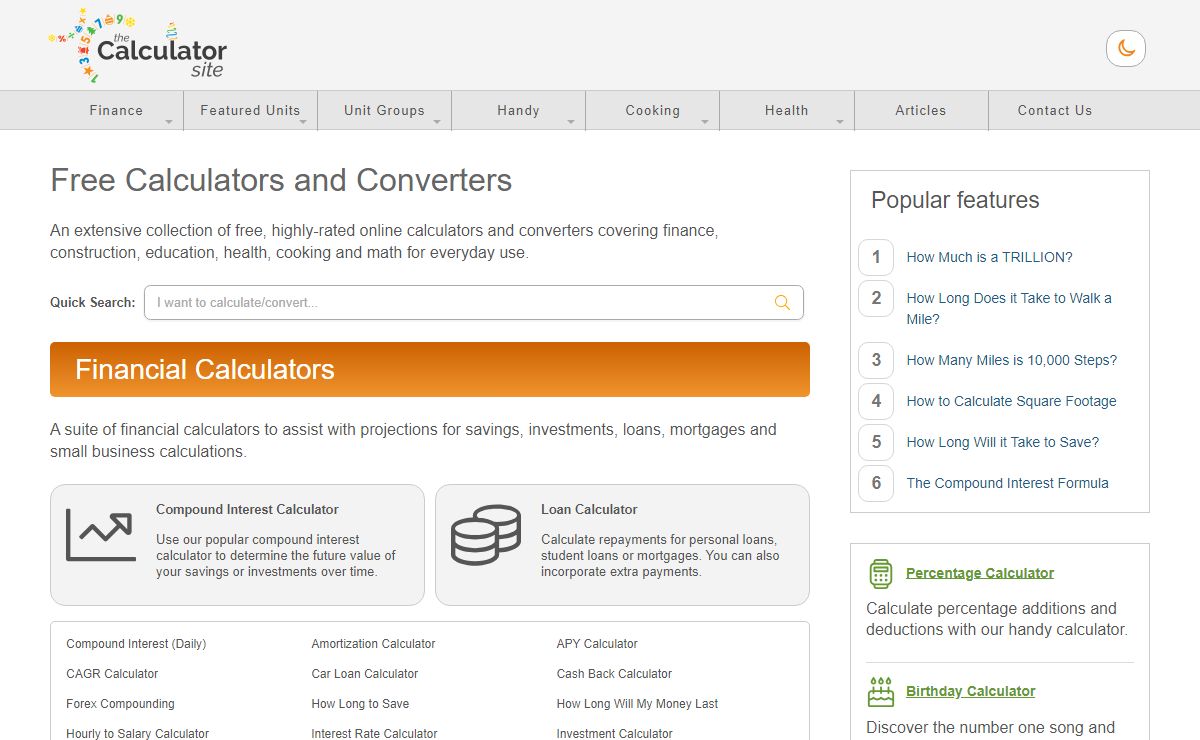Expand the Health menu arrow

coord(839,122)
